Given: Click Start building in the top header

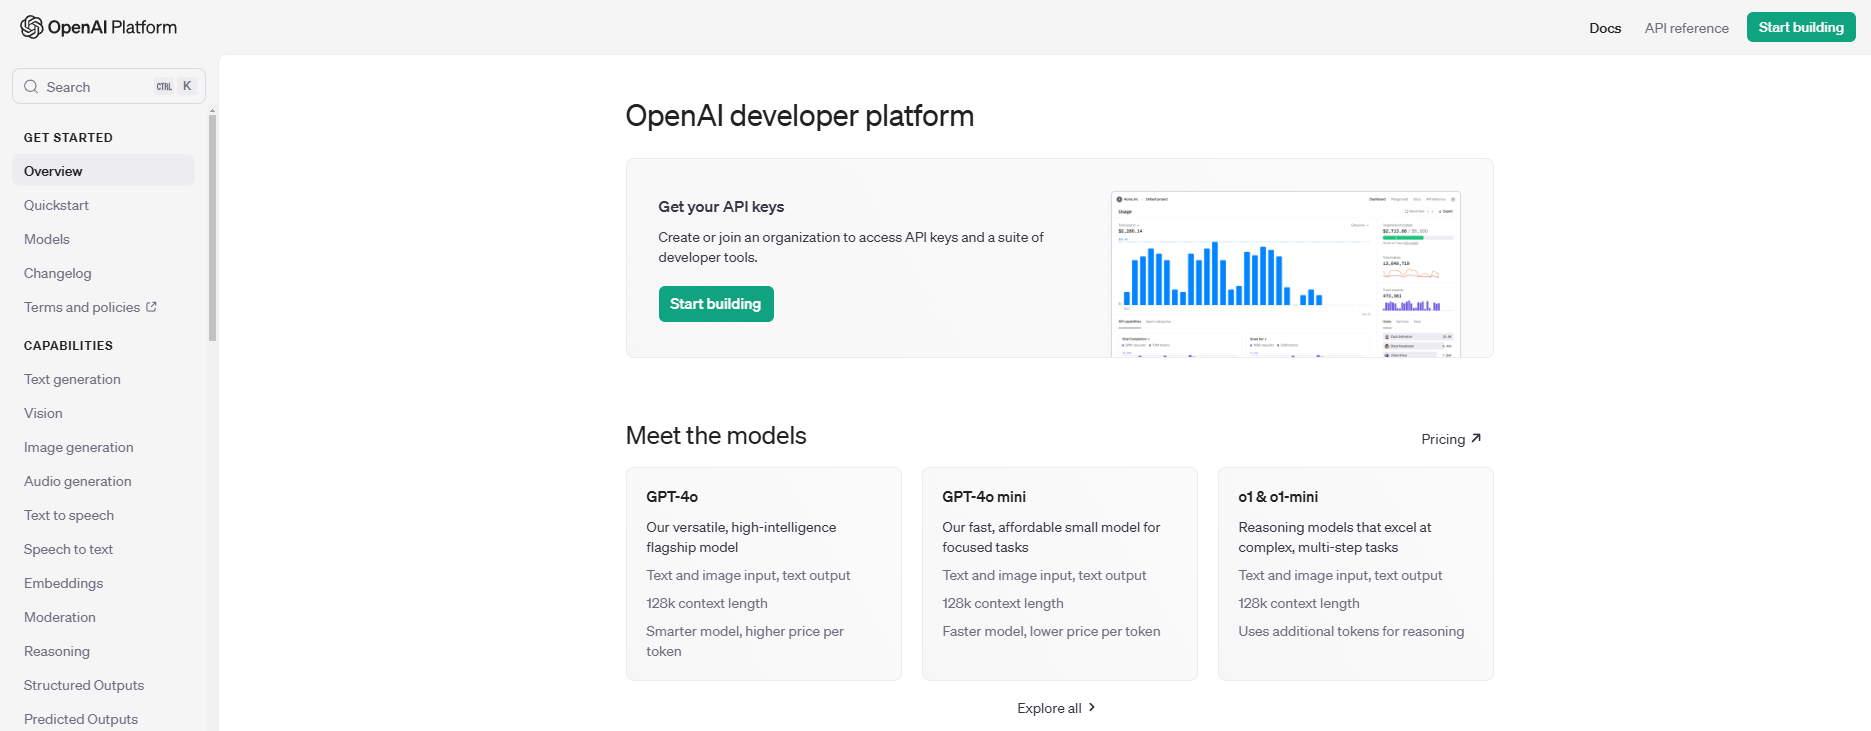Looking at the screenshot, I should tap(1801, 27).
